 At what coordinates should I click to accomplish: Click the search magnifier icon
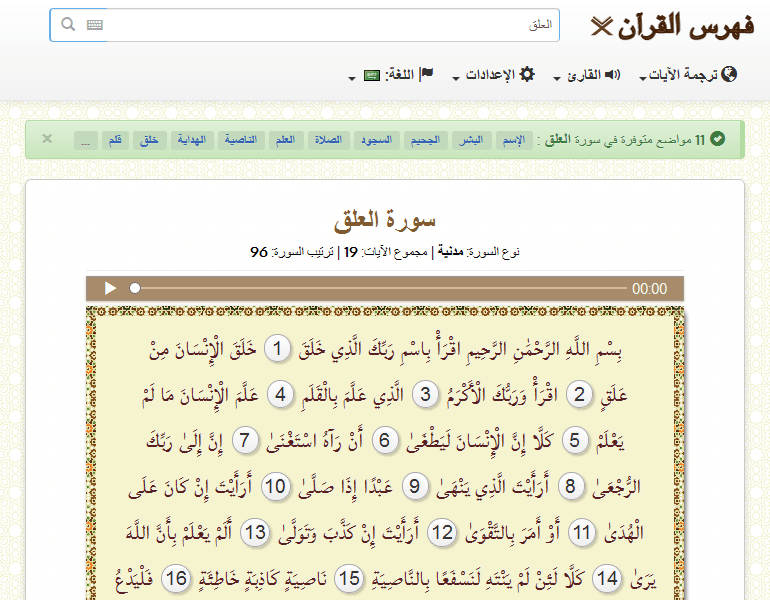pyautogui.click(x=68, y=24)
